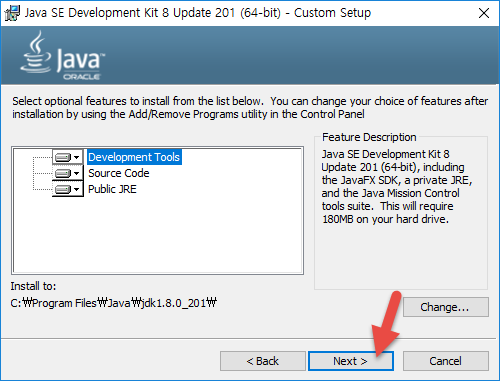This screenshot has width=500, height=381.
Task: Click the installer icon in the title bar
Action: 12,13
